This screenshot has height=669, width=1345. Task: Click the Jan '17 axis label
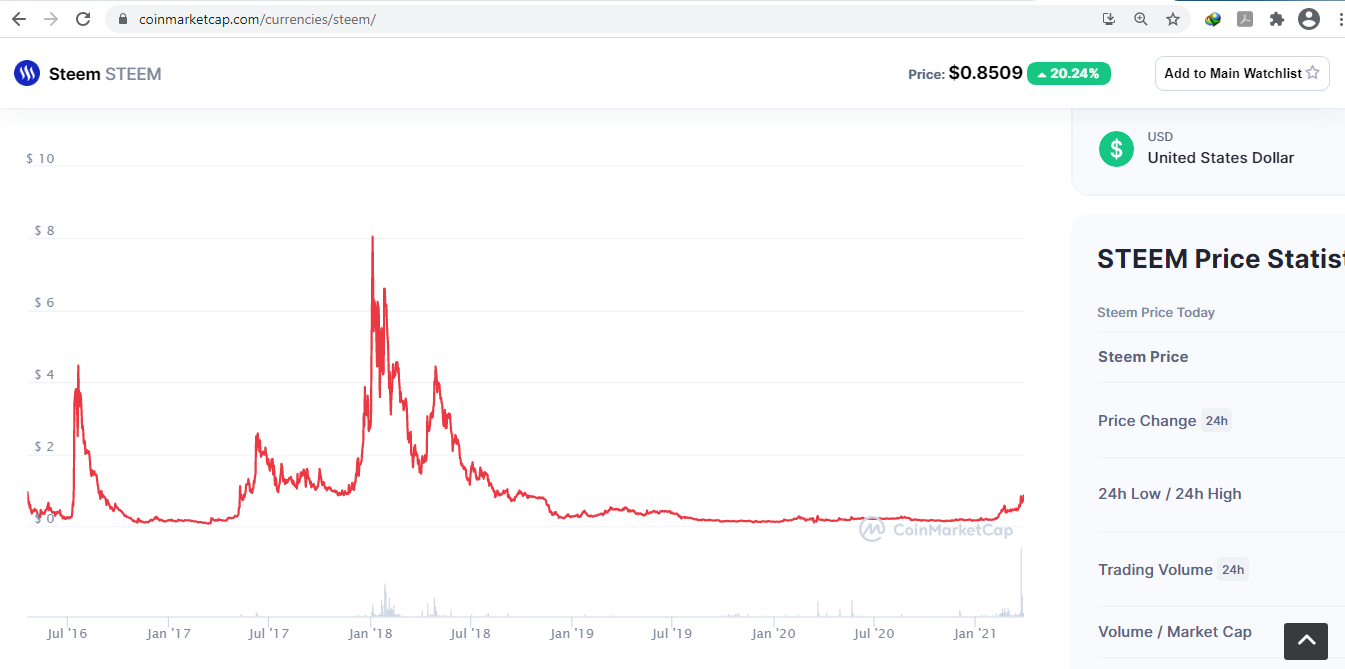(169, 633)
